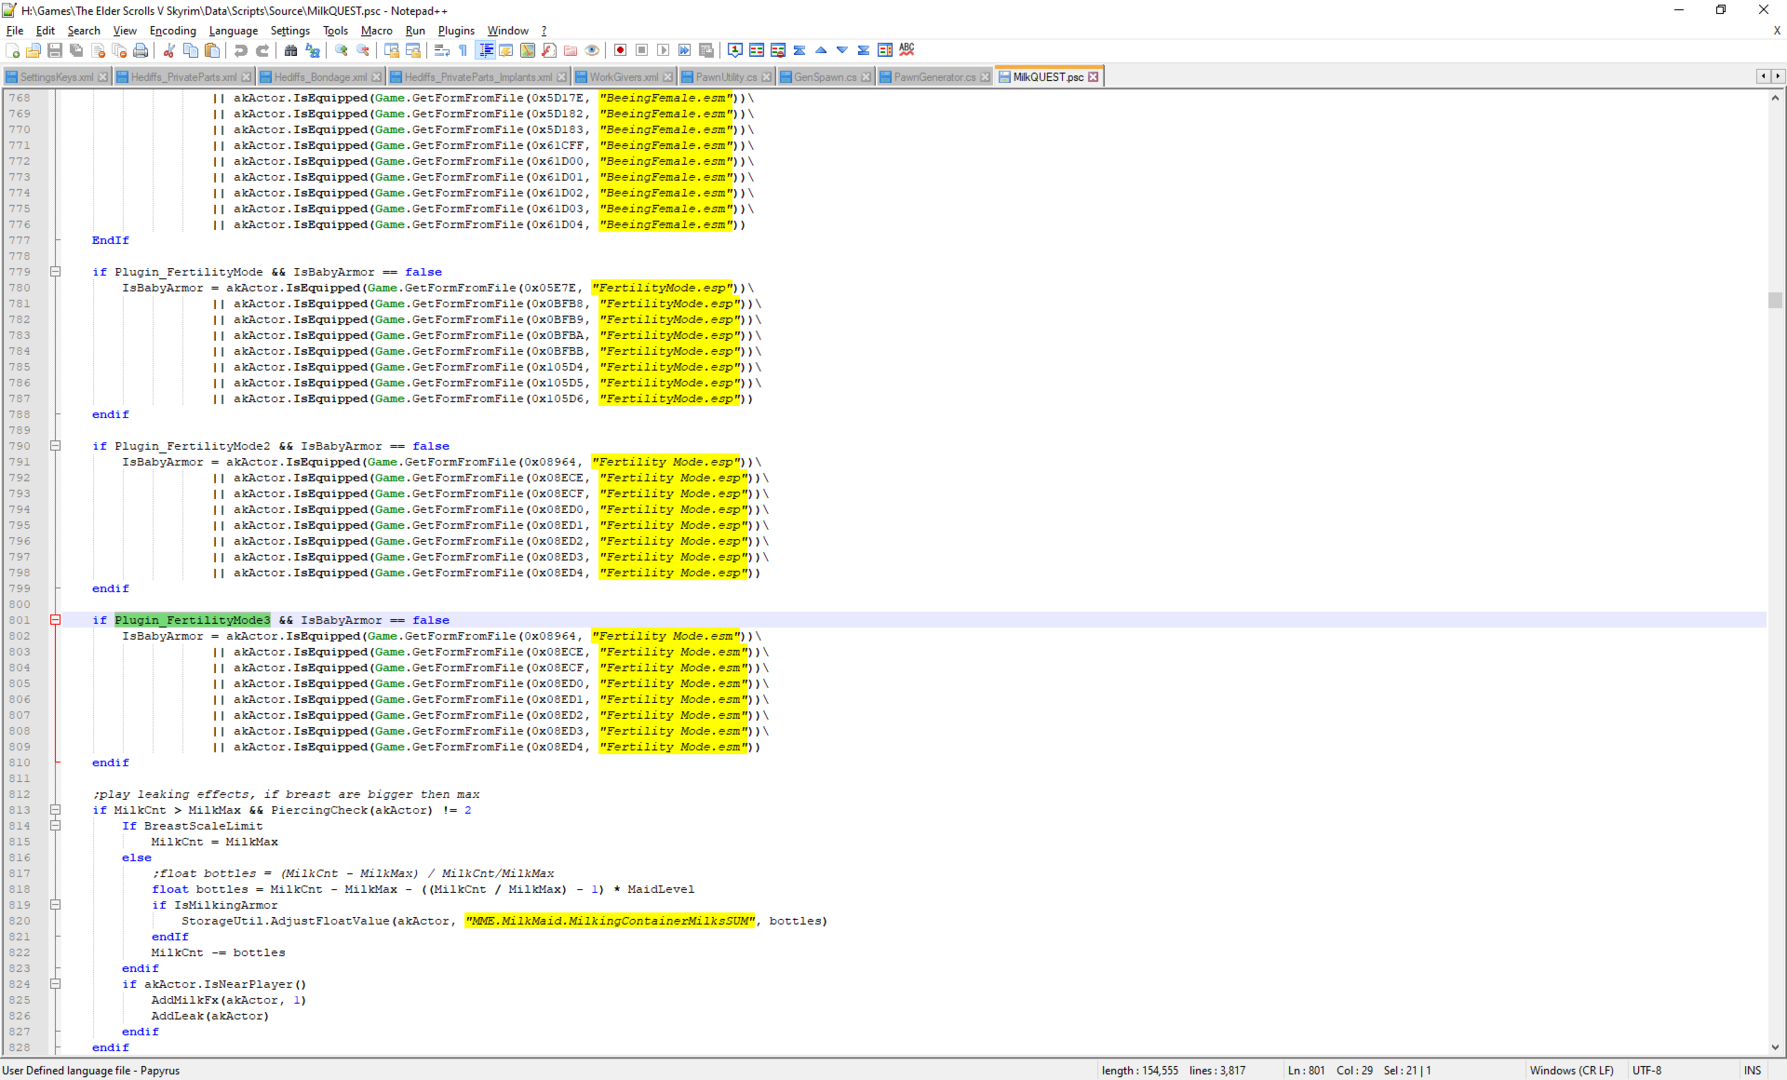
Task: Click the Ln : 801 status bar indicator
Action: [1306, 1070]
